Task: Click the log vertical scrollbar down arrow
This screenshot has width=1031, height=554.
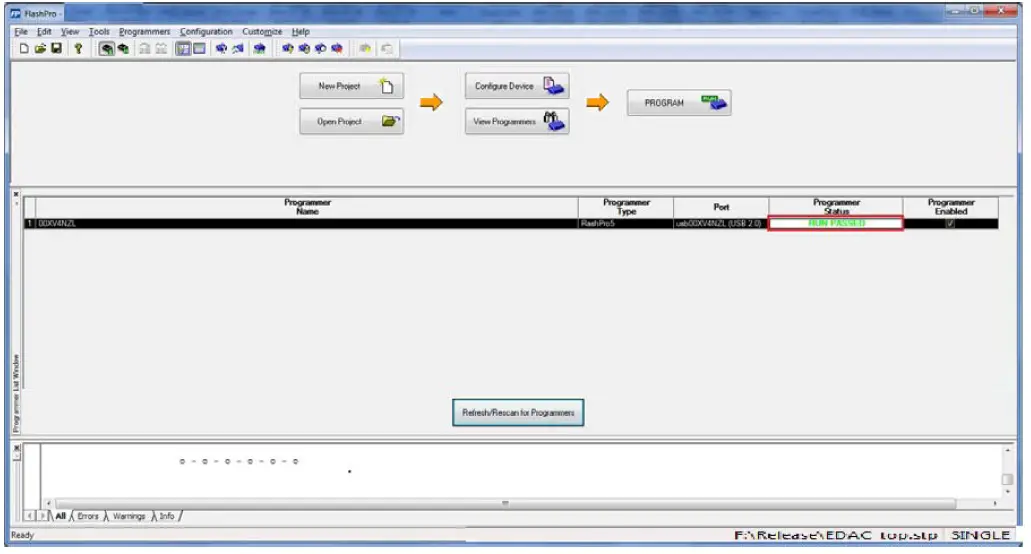Action: (1007, 492)
